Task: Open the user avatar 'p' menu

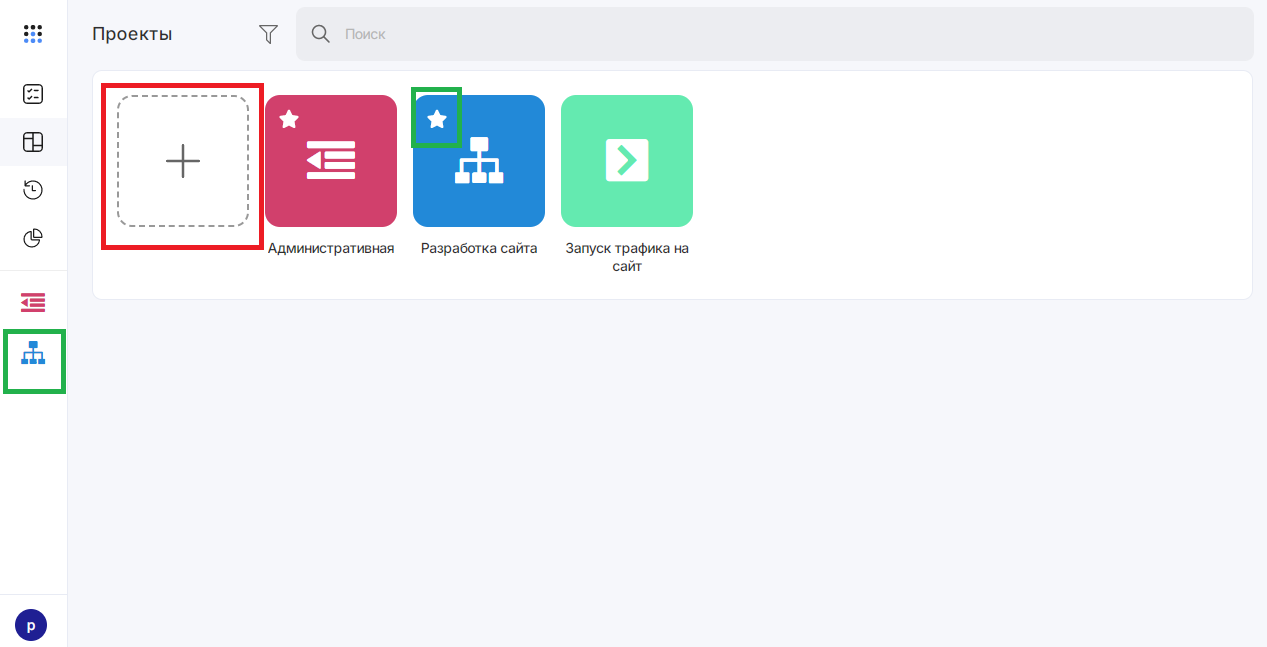Action: pyautogui.click(x=31, y=625)
